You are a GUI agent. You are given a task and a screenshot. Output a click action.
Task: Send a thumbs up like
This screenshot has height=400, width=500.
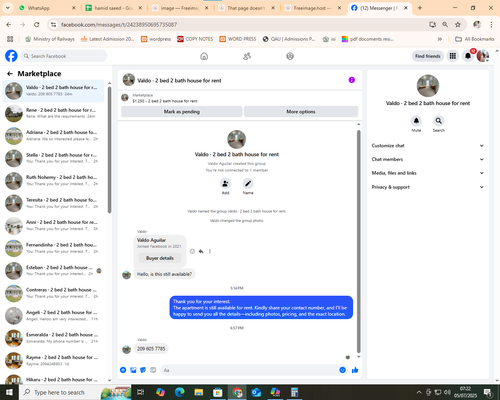355,370
